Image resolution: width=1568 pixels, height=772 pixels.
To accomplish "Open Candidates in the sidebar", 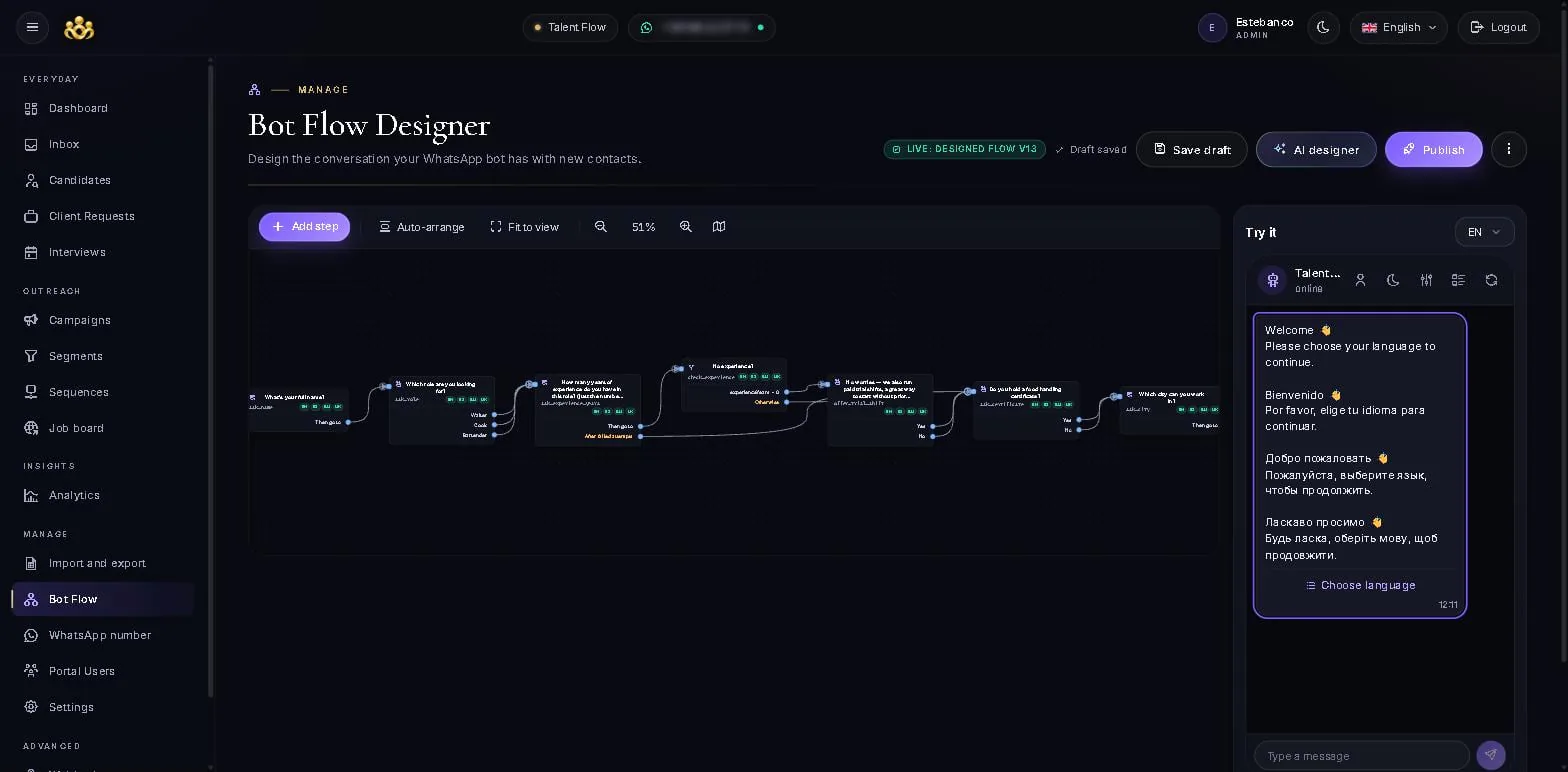I will [103, 180].
